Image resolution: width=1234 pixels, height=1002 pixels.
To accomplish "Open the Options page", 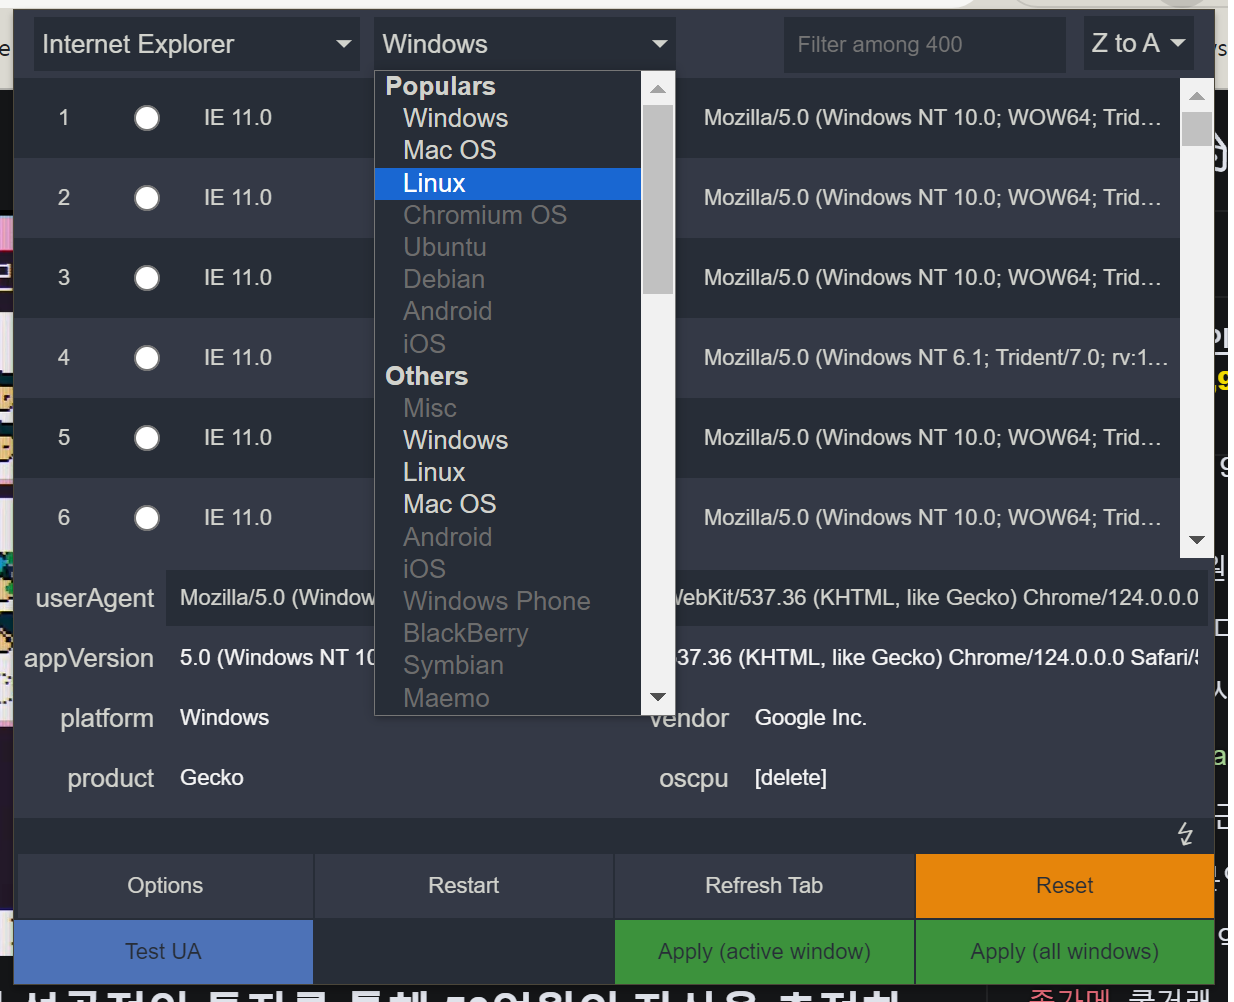I will coord(165,886).
